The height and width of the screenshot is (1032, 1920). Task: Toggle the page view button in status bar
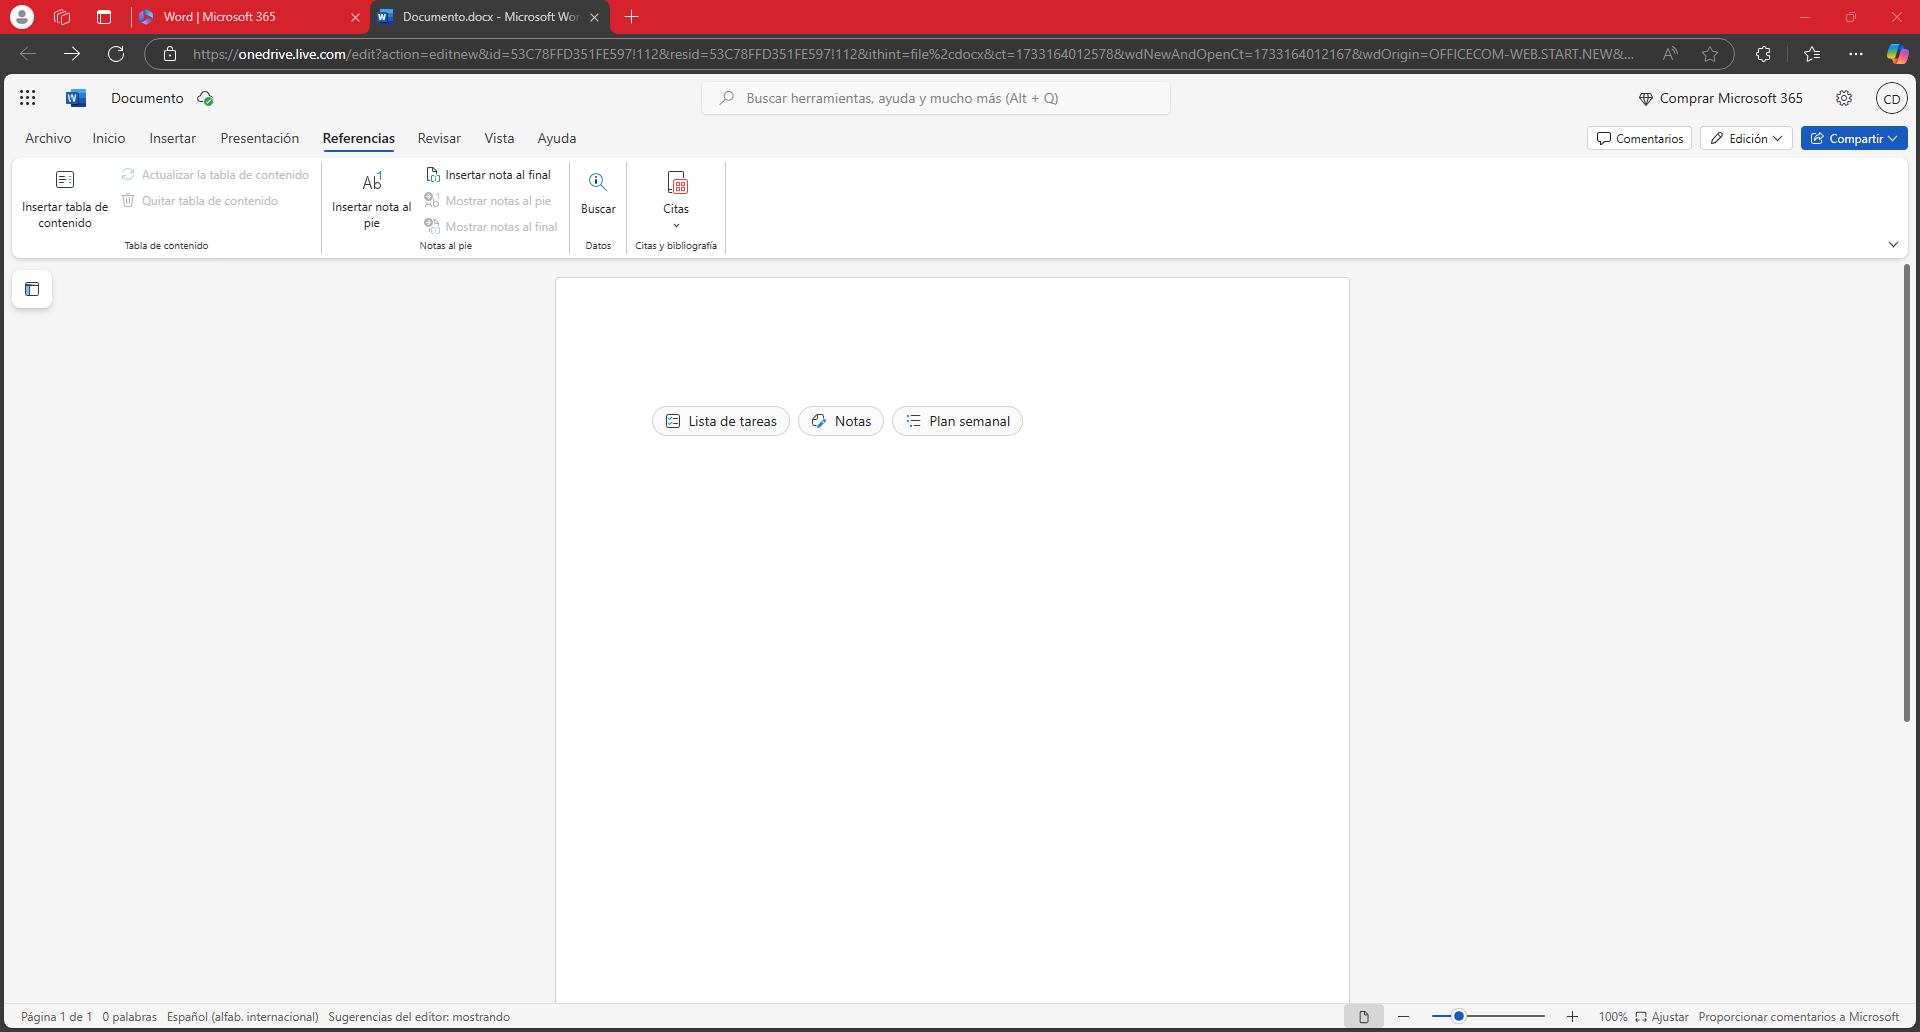1363,1017
